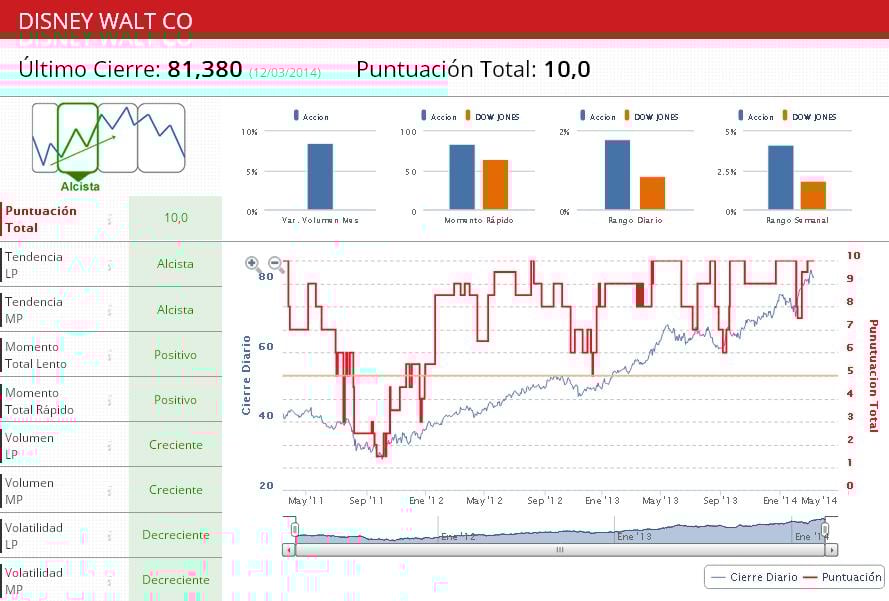Click the May '12 x-axis label

(484, 501)
